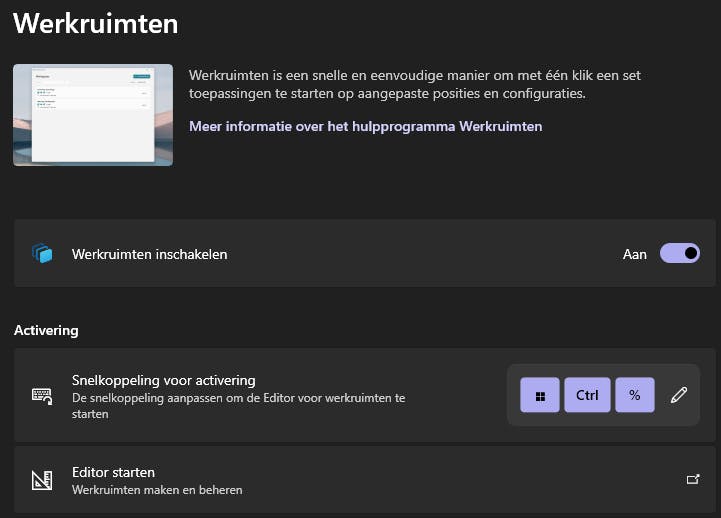
Task: Click the 'Werkruimten inschakelen' label
Action: coord(150,254)
